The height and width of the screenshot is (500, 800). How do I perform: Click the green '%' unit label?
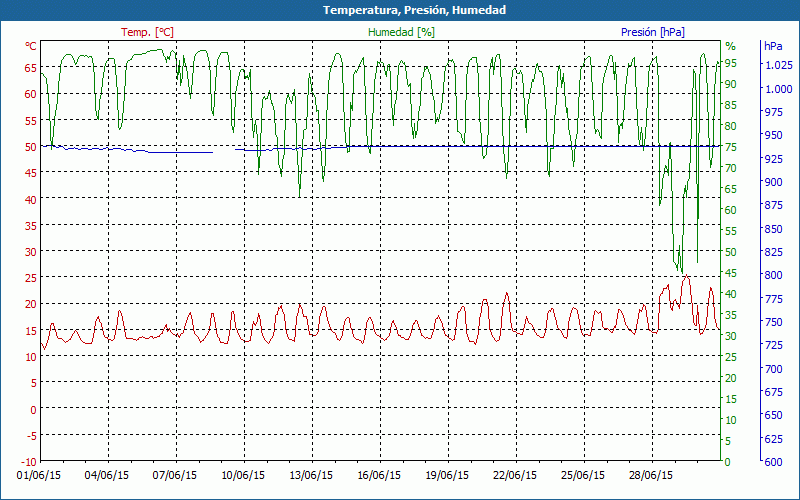pos(731,46)
